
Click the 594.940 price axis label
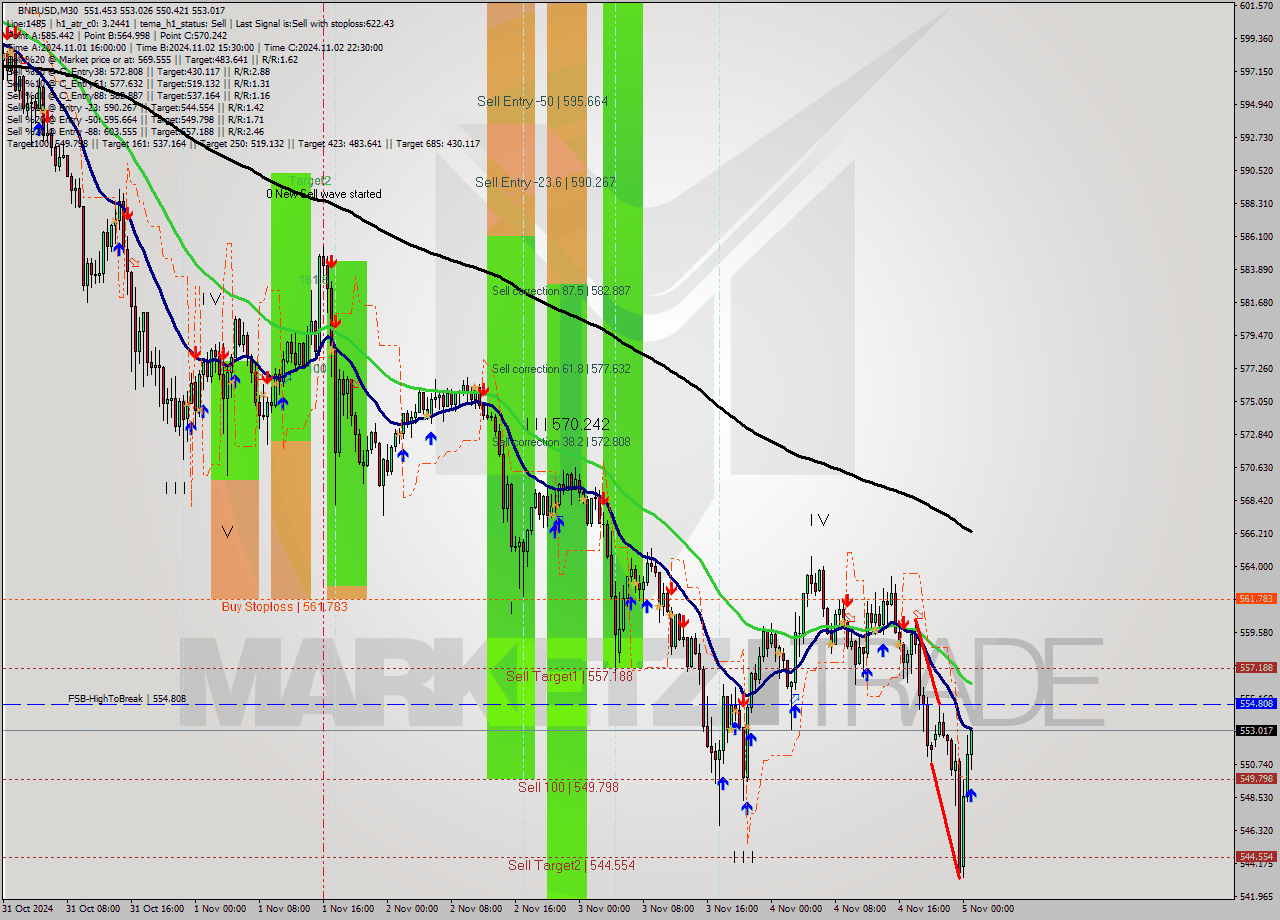coord(1255,104)
